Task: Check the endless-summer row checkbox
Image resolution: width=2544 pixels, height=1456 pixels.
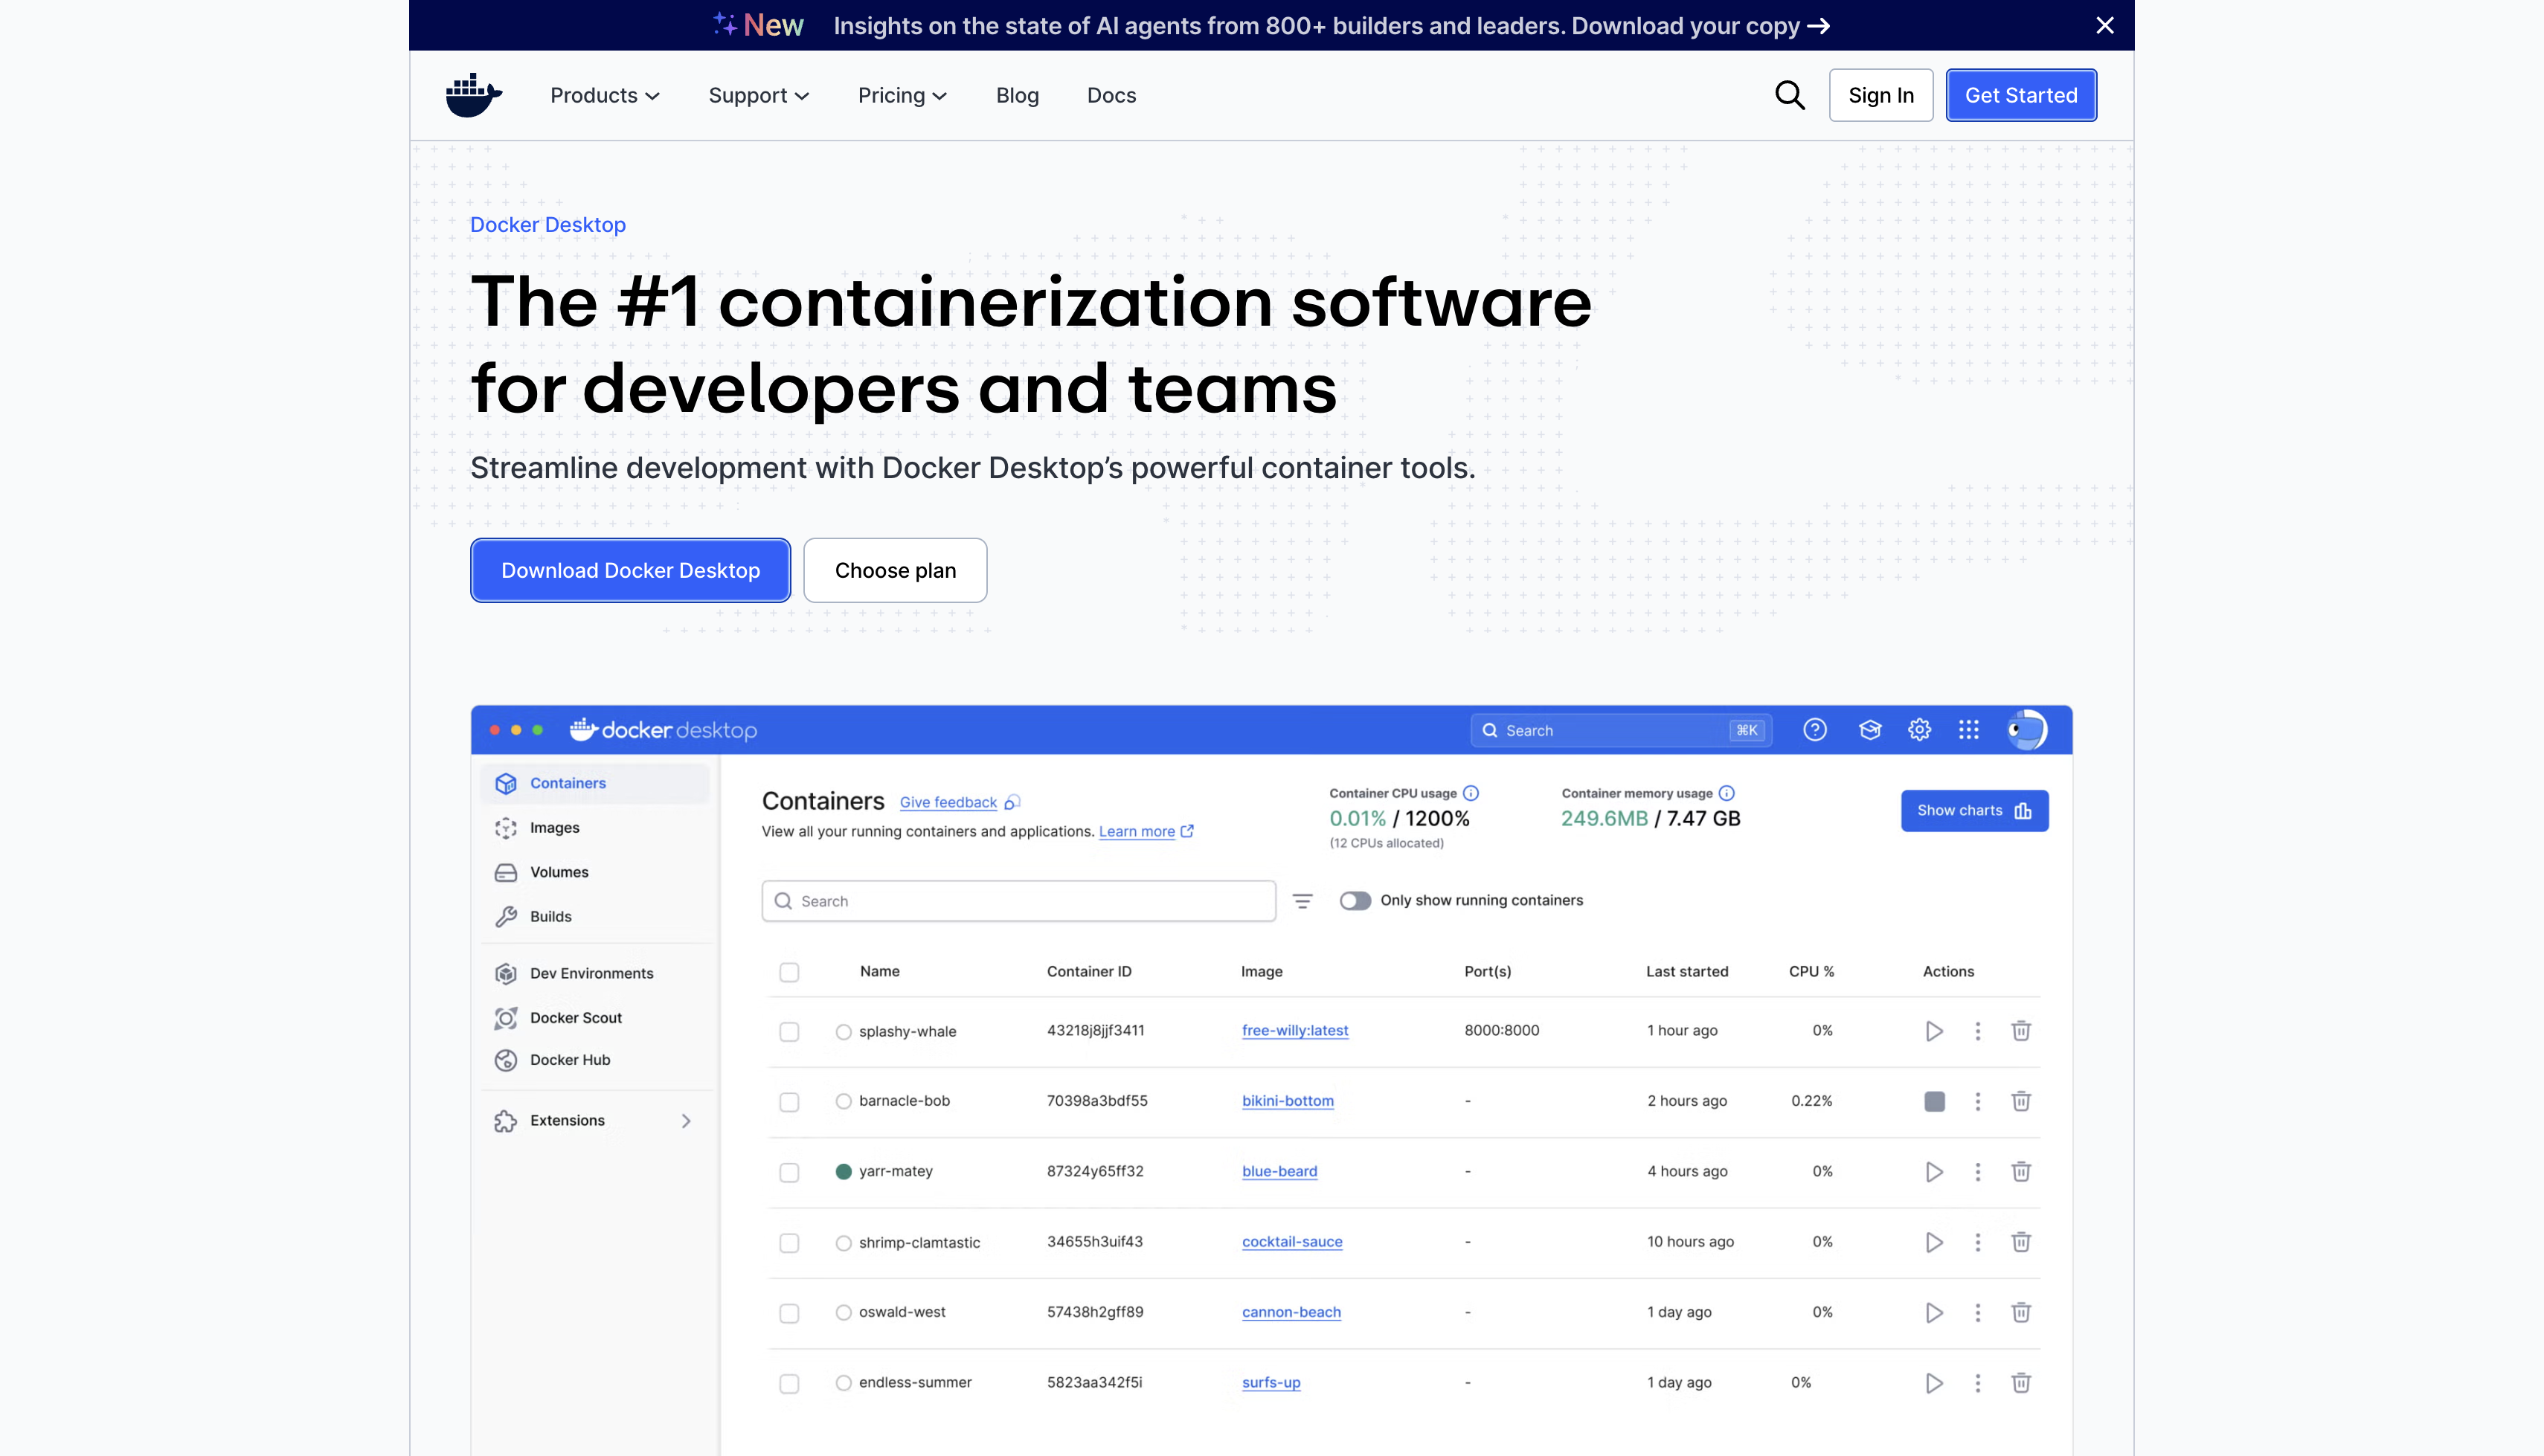Action: 789,1383
